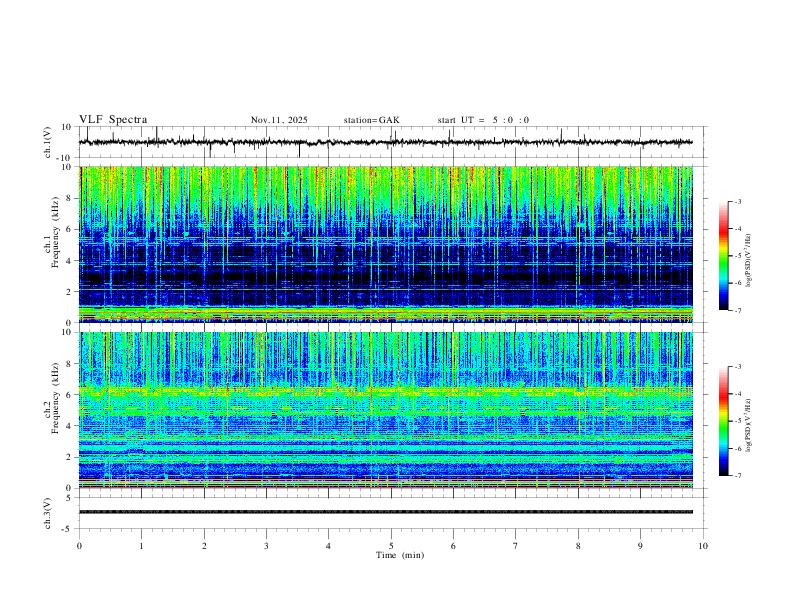Click time axis tick label "1"
This screenshot has height=612, width=792.
pos(141,546)
